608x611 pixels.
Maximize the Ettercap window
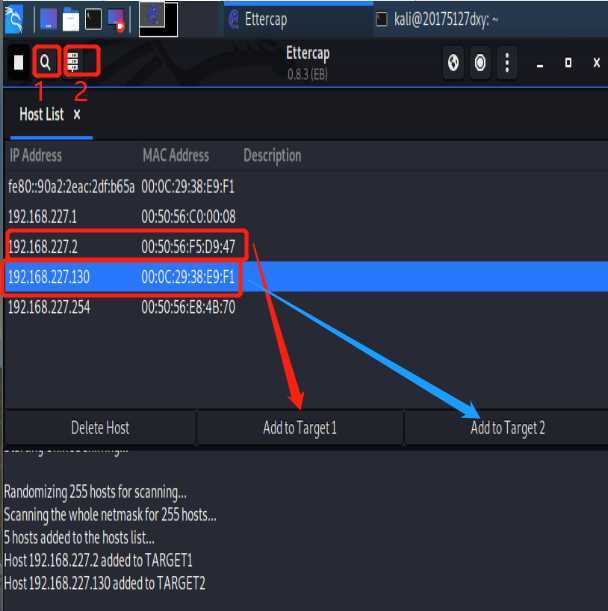568,63
